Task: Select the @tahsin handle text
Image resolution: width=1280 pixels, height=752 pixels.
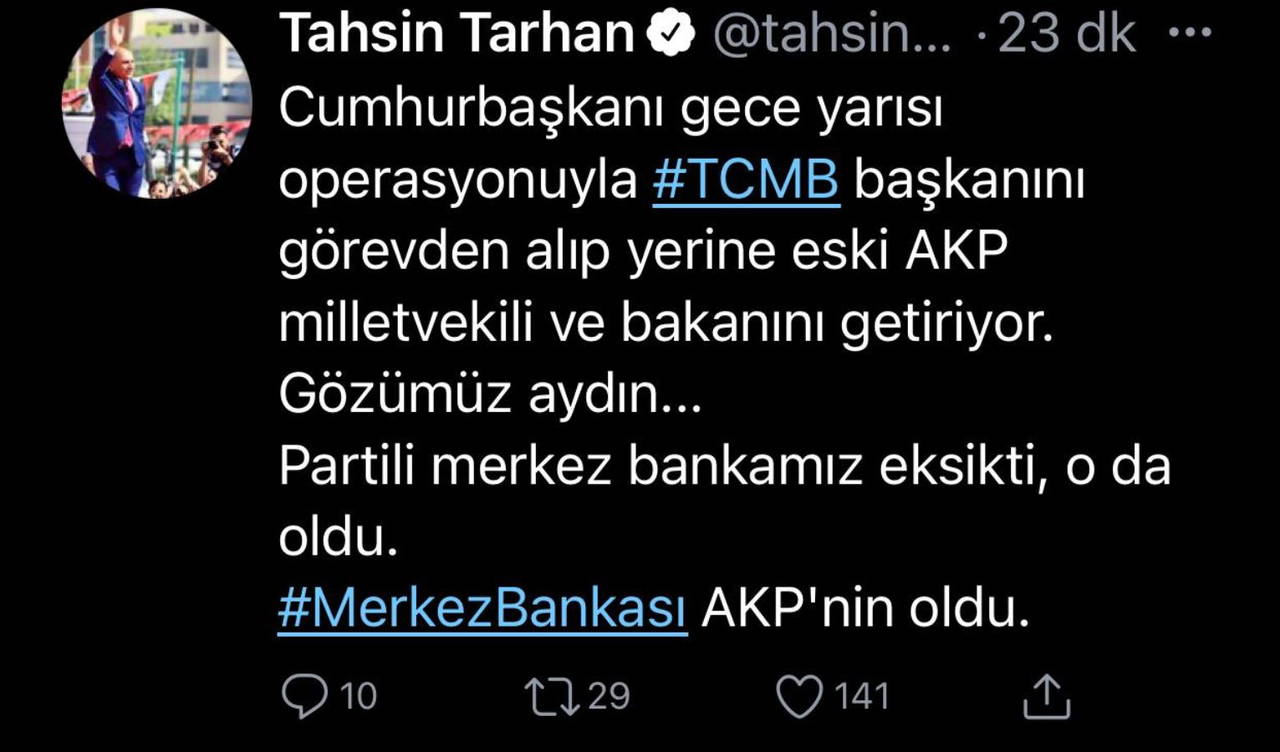Action: (x=830, y=30)
